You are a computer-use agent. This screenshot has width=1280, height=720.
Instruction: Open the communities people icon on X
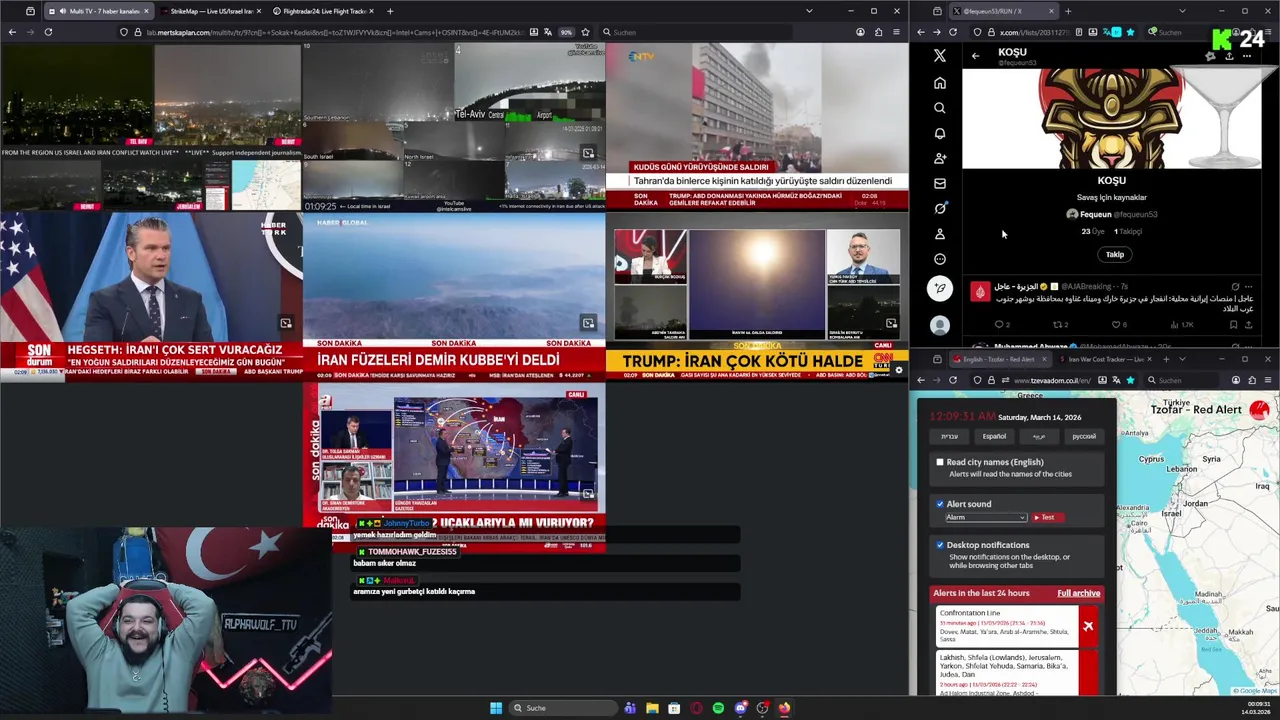[939, 158]
